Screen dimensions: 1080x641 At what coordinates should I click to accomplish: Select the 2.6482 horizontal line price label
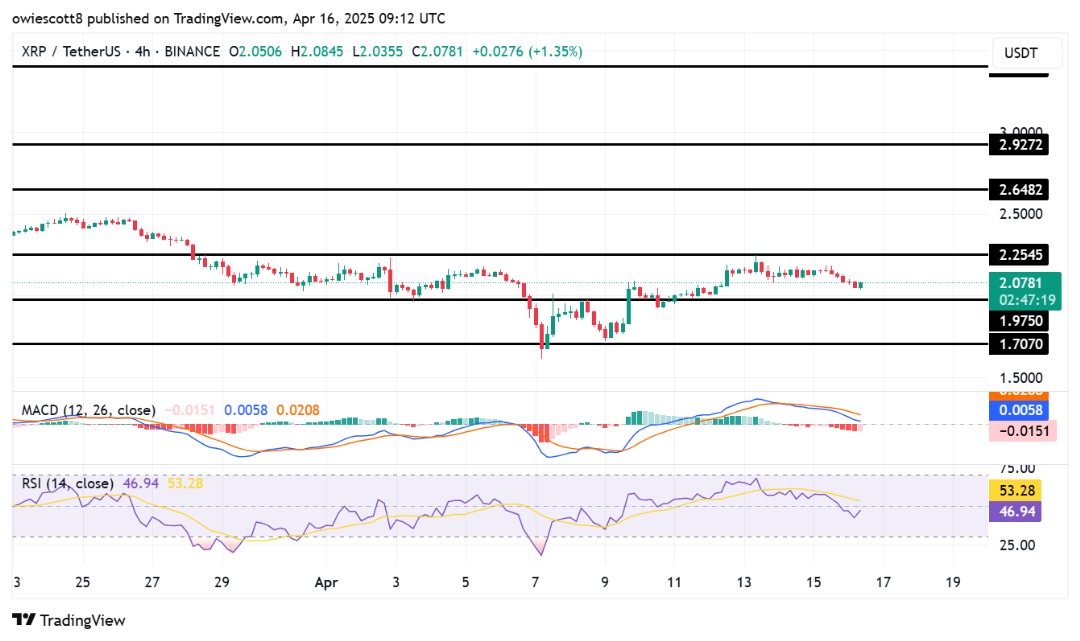pos(1019,189)
